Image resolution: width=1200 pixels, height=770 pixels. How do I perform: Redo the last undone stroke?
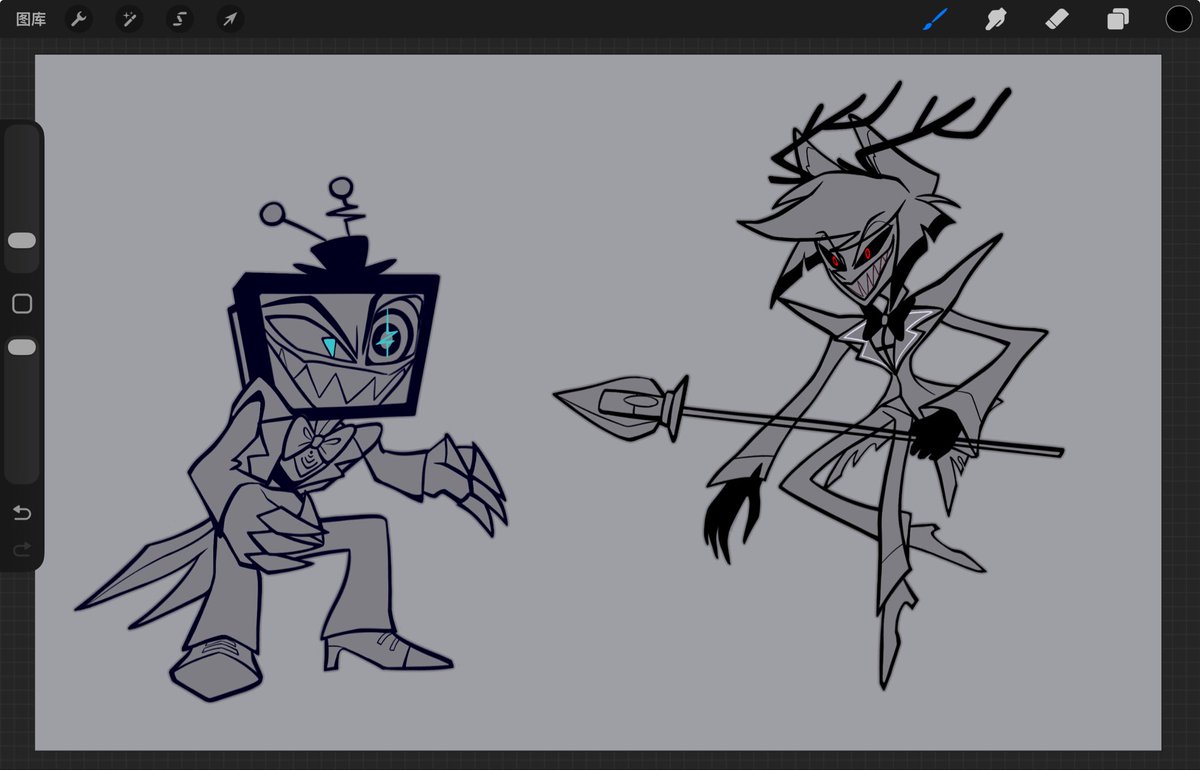(x=22, y=549)
